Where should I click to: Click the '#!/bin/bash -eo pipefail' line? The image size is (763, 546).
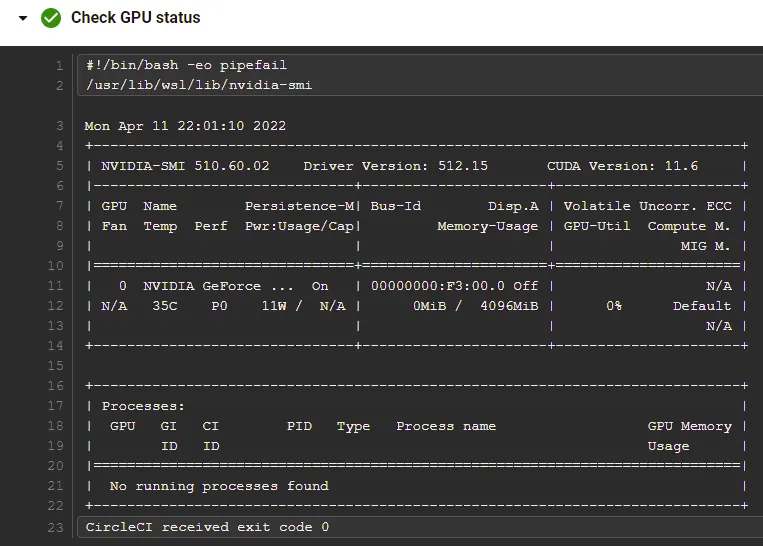pos(186,65)
